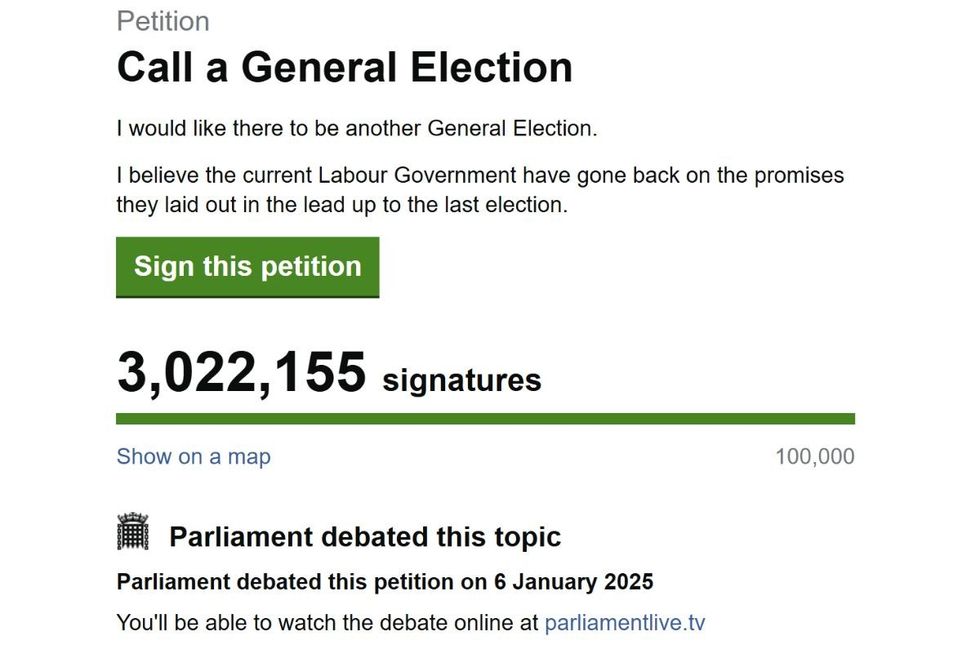Select the petition title Call a General Election
The width and height of the screenshot is (980, 653).
345,66
